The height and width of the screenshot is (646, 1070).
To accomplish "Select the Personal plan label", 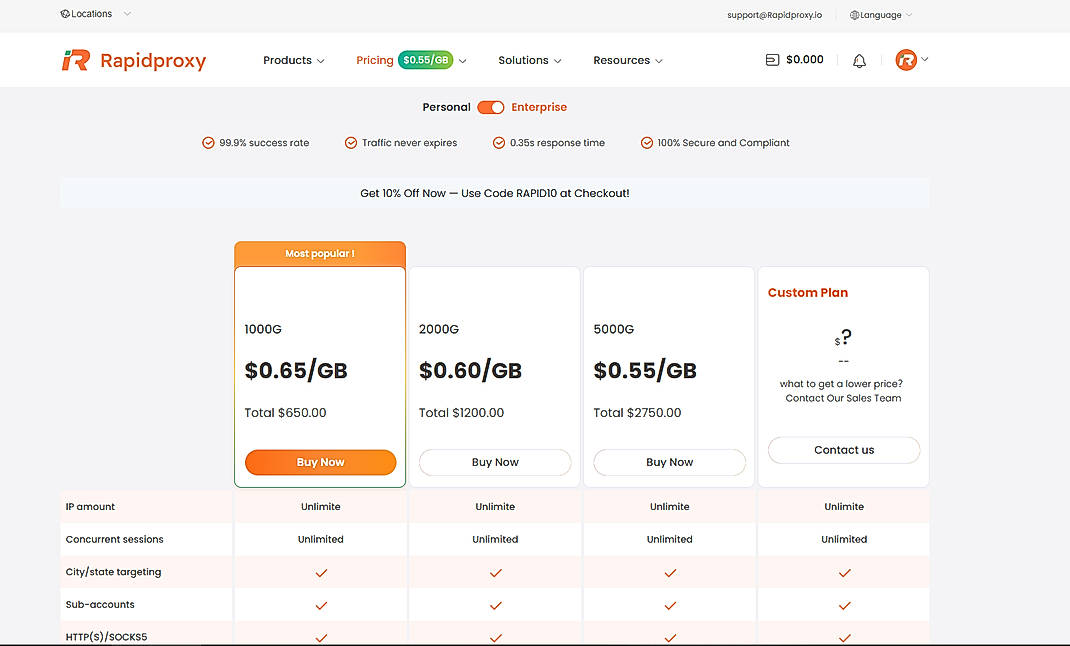I will point(446,107).
